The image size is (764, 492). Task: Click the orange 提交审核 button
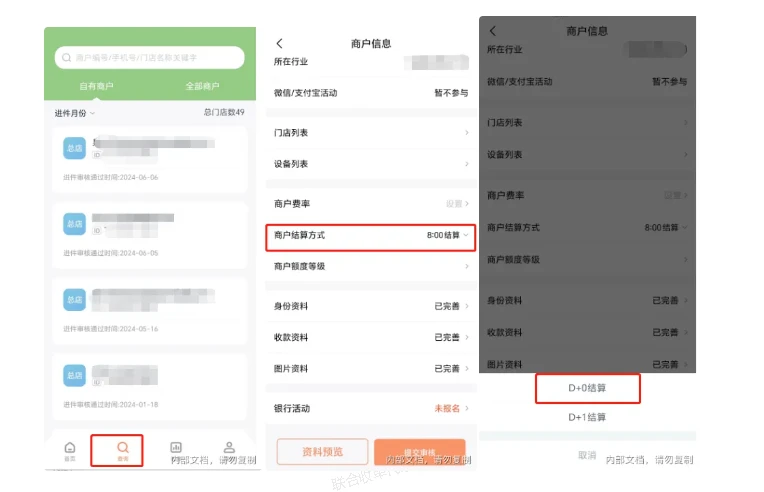[420, 452]
